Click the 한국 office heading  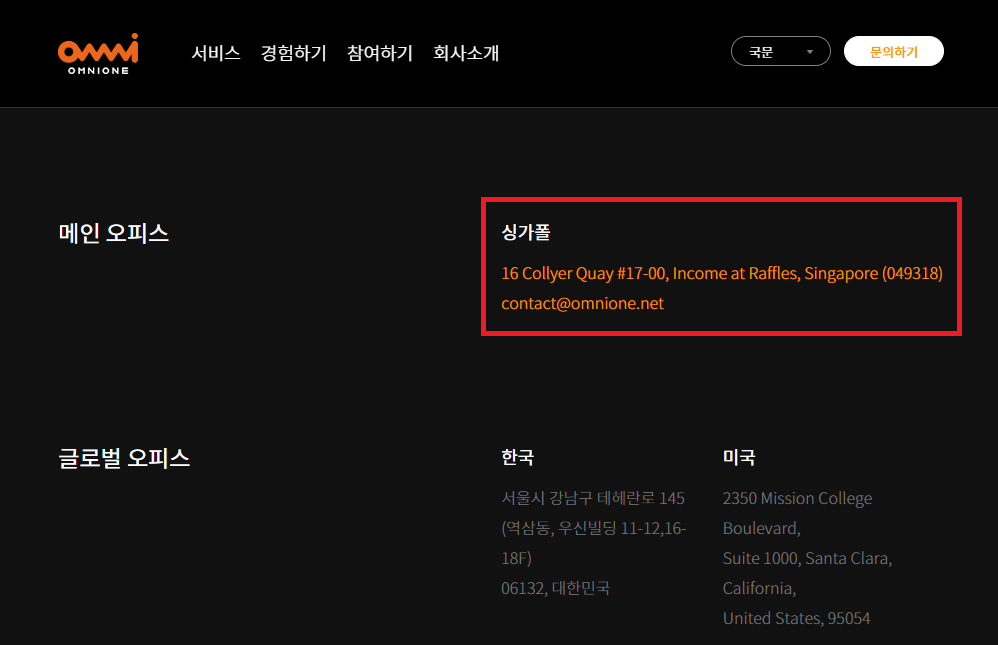tap(517, 457)
